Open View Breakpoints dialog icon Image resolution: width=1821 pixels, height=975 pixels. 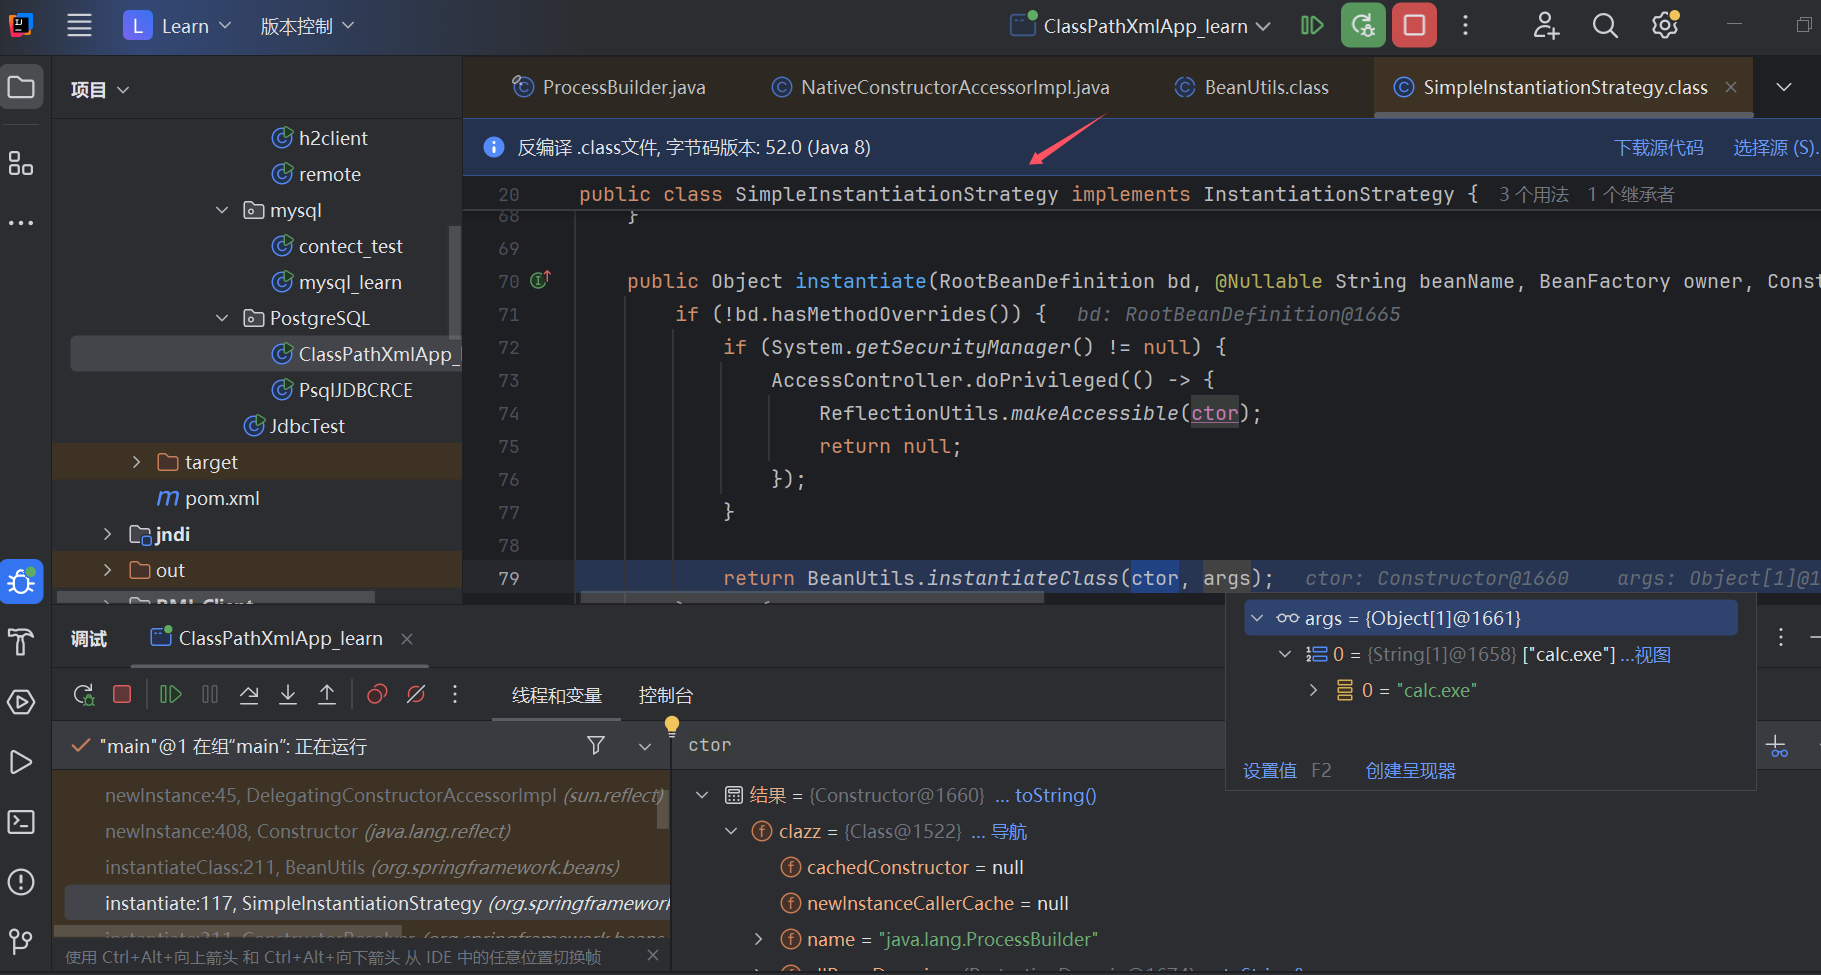[x=377, y=694]
